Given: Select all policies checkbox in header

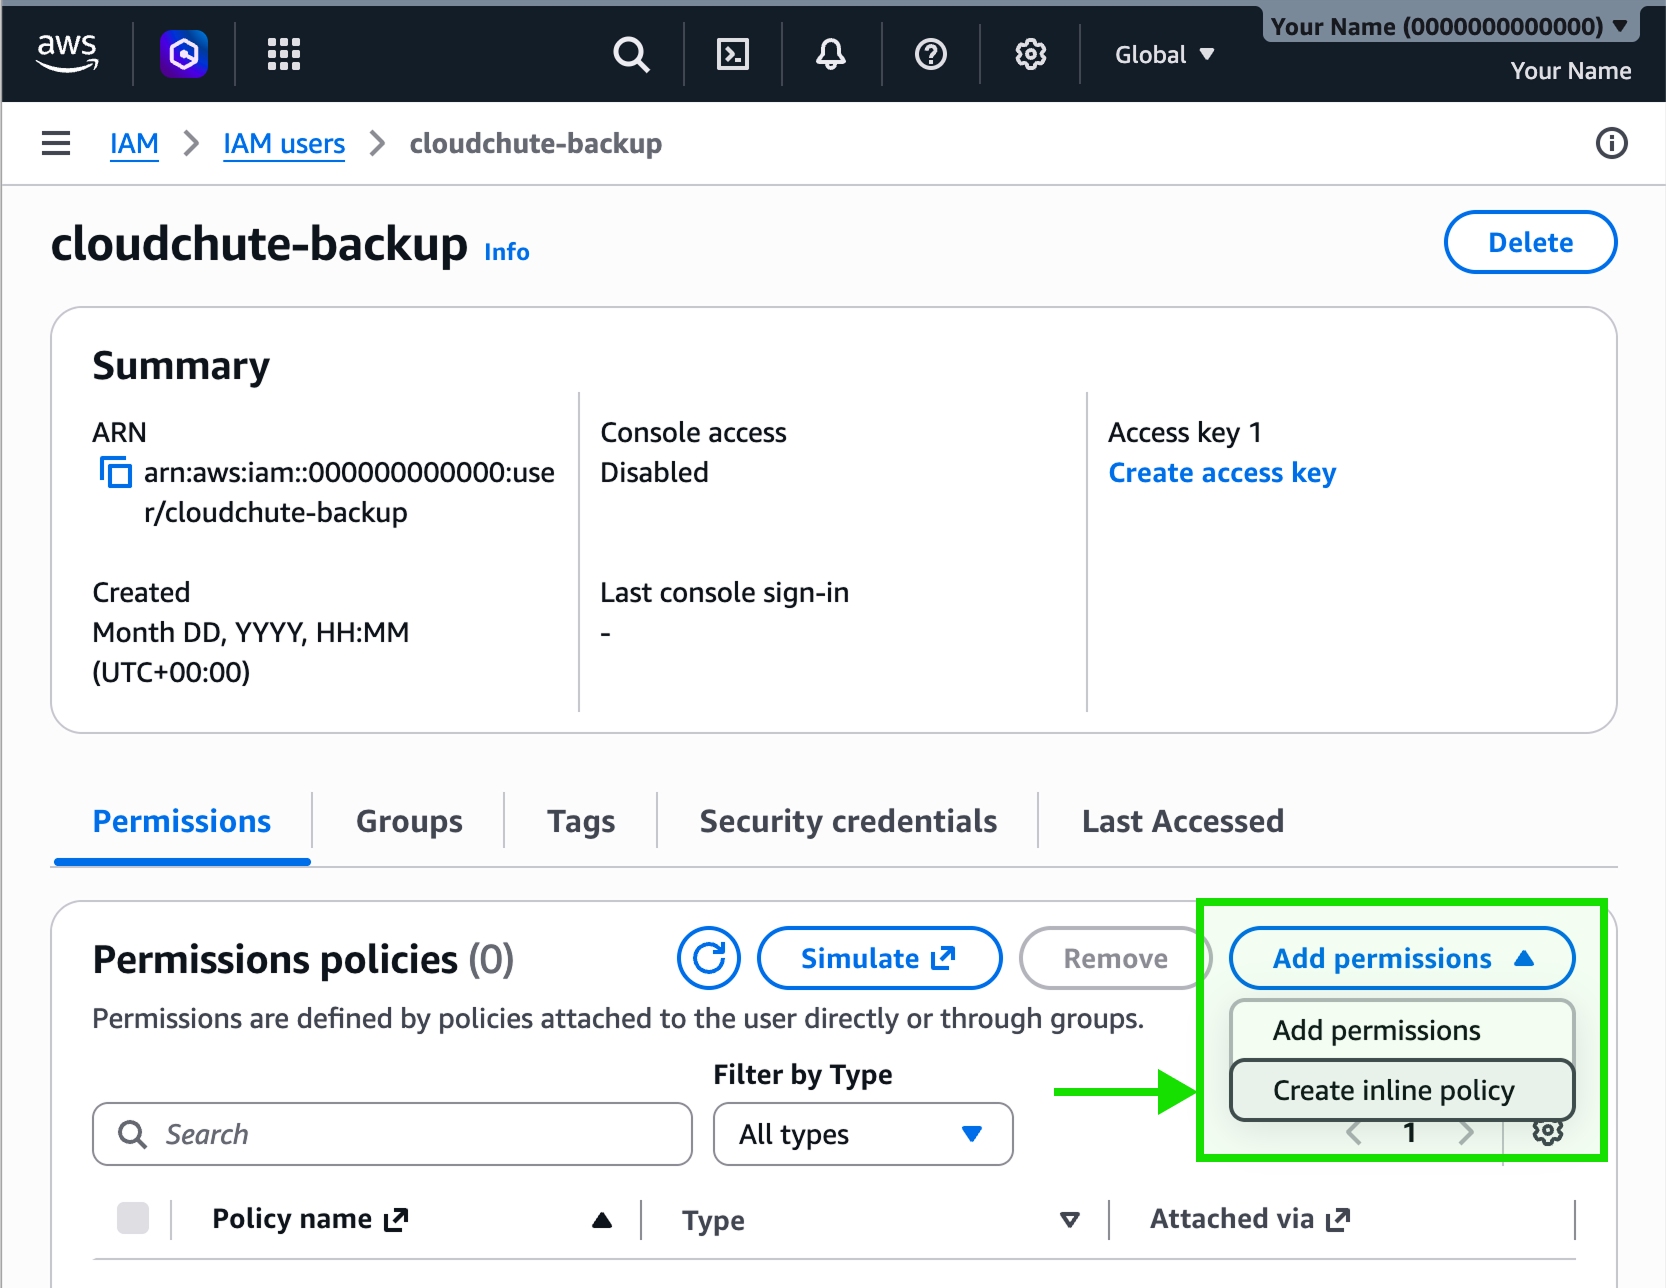Looking at the screenshot, I should click(133, 1218).
